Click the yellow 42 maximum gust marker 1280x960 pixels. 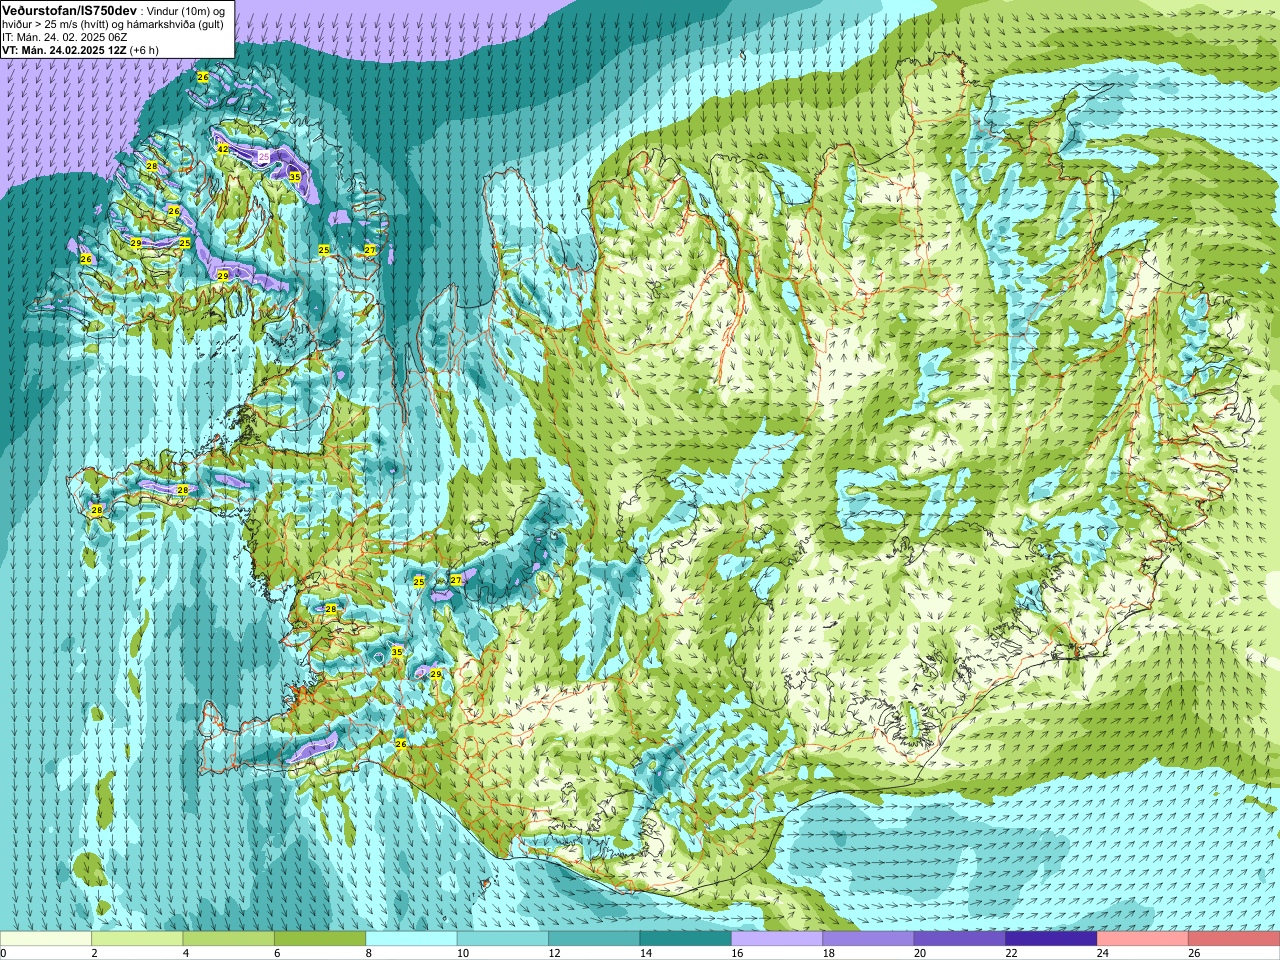223,149
